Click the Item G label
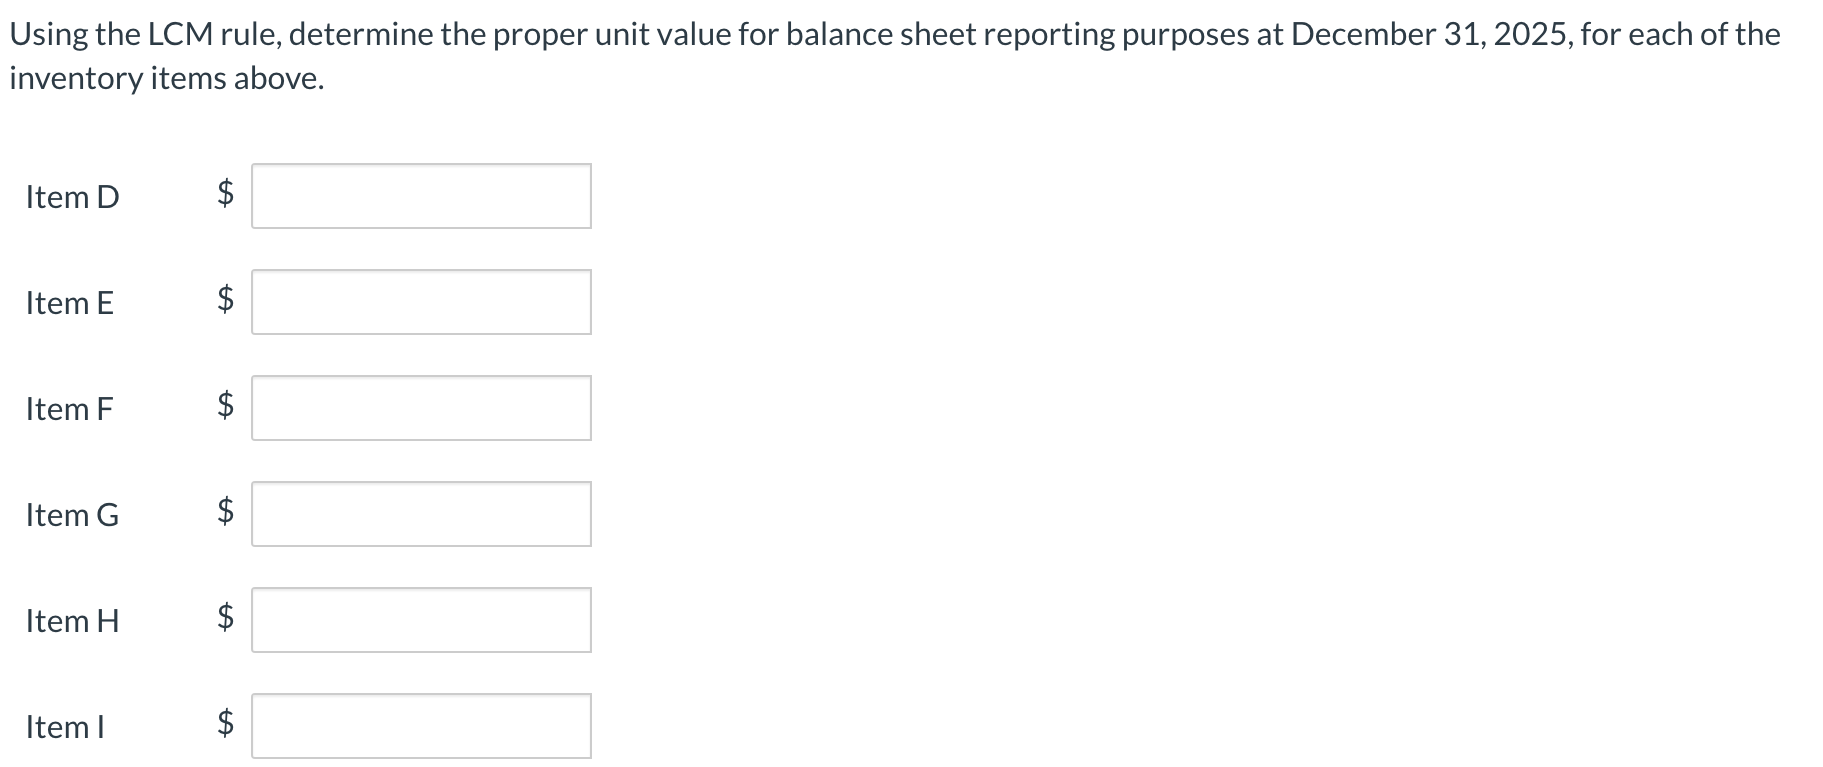Screen dimensions: 1823x767 [71, 515]
